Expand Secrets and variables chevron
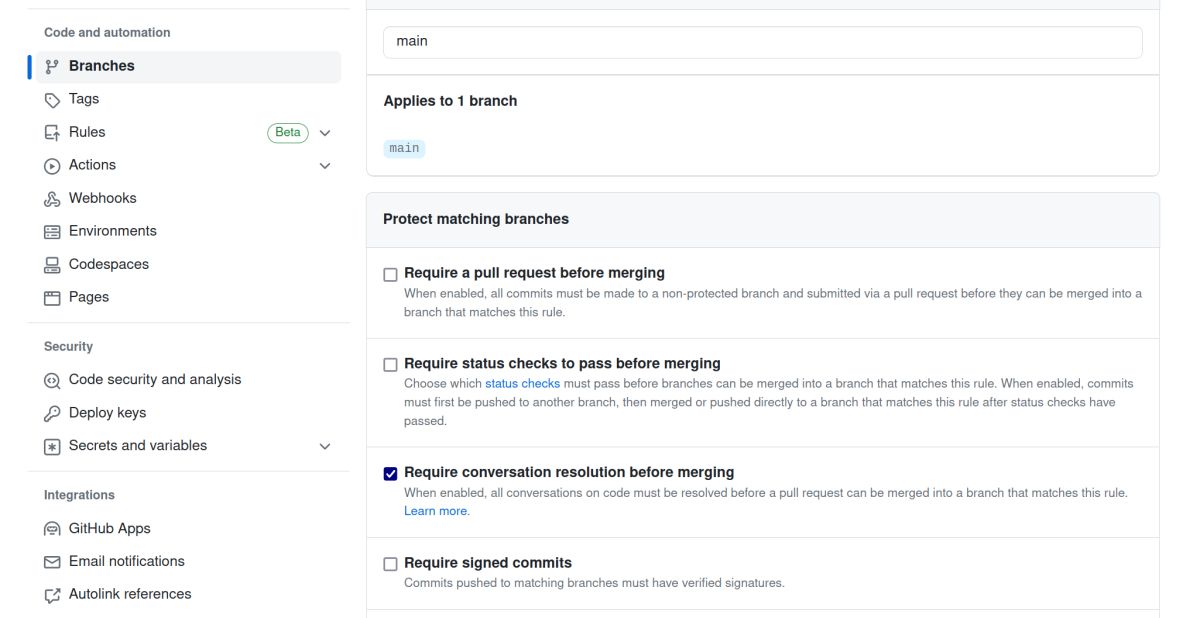1200x618 pixels. [x=325, y=447]
